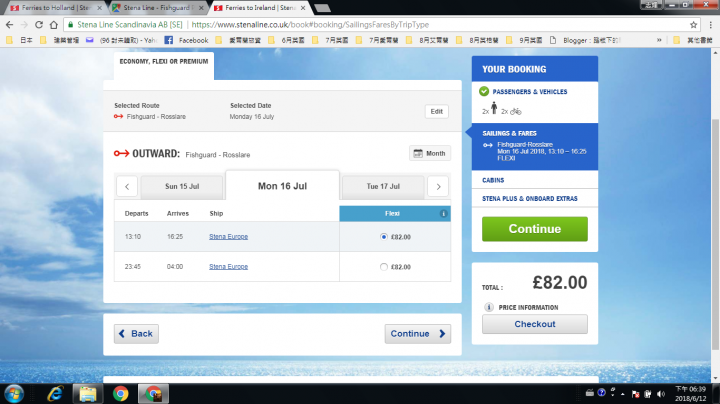Open Chrome three-dot menu
720x404 pixels.
[x=711, y=25]
